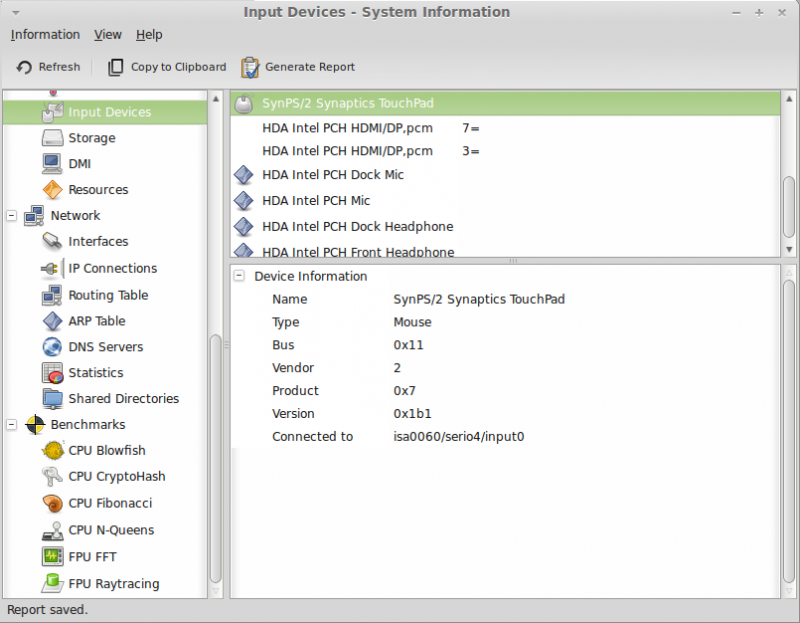Viewport: 800px width, 623px height.
Task: Select the CPU Blowfish benchmark icon
Action: 53,450
